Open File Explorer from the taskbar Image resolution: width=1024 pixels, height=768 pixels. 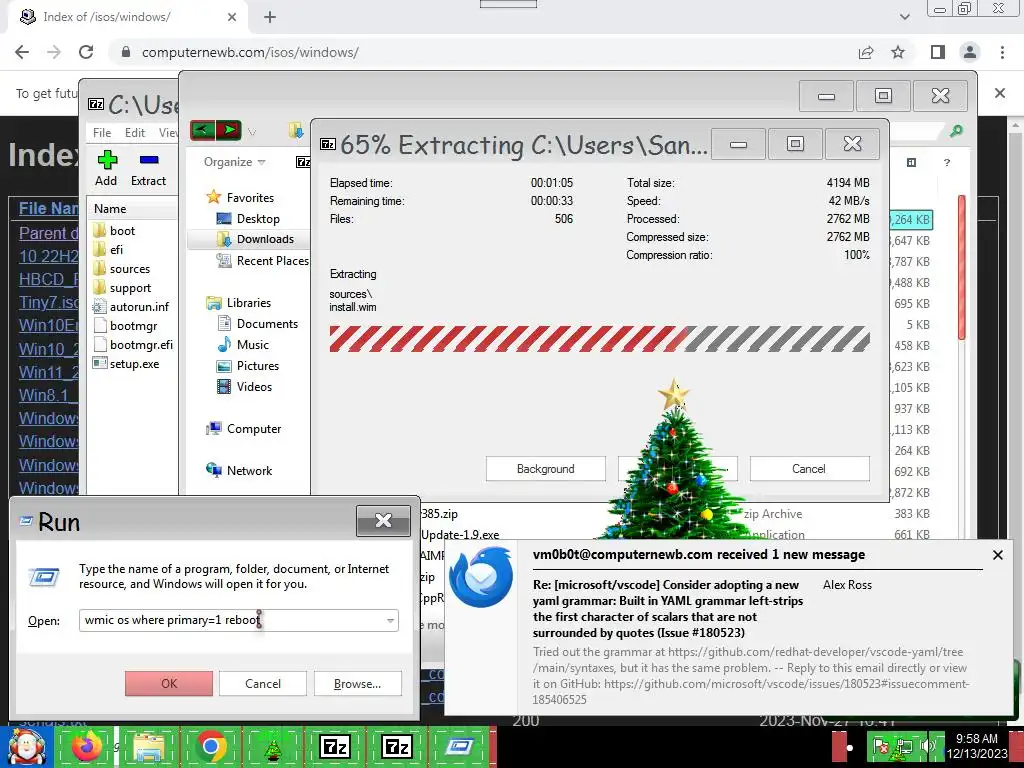(149, 747)
